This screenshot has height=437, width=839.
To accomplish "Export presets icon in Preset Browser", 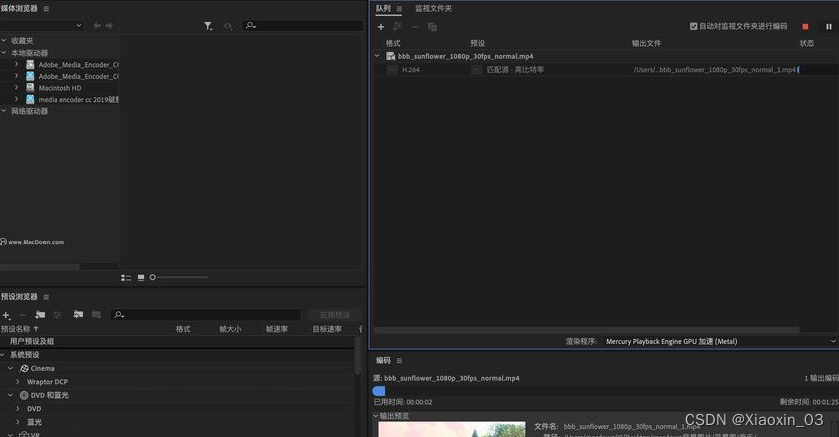I will (96, 315).
